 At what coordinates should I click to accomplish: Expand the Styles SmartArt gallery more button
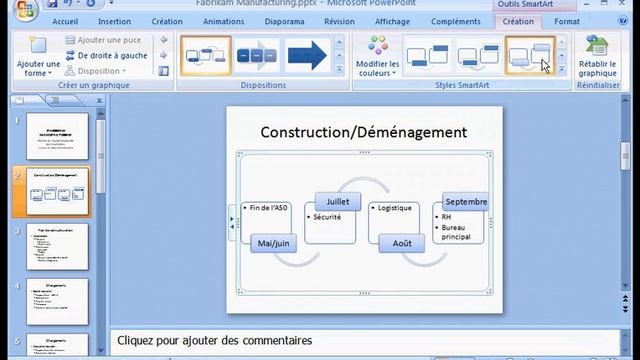pyautogui.click(x=562, y=69)
